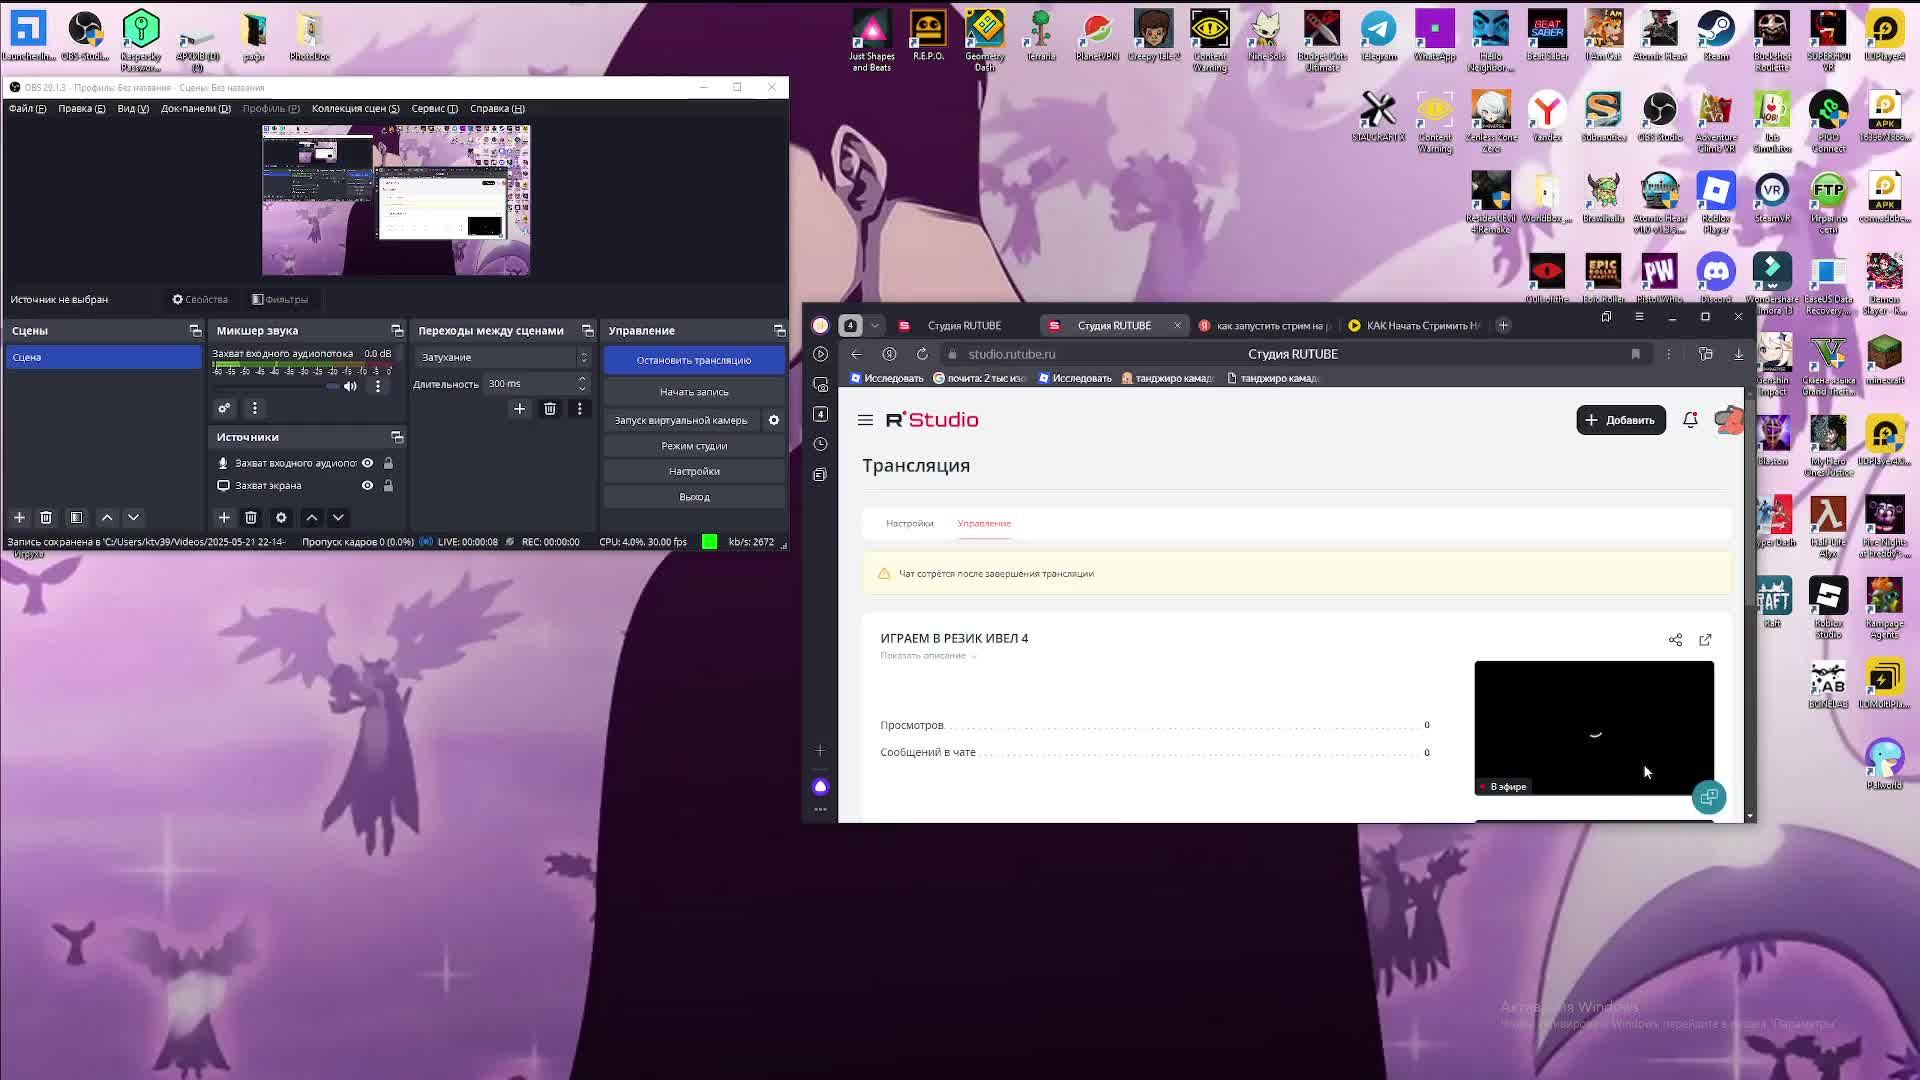
Task: Add a new source in the Sources panel
Action: click(224, 517)
